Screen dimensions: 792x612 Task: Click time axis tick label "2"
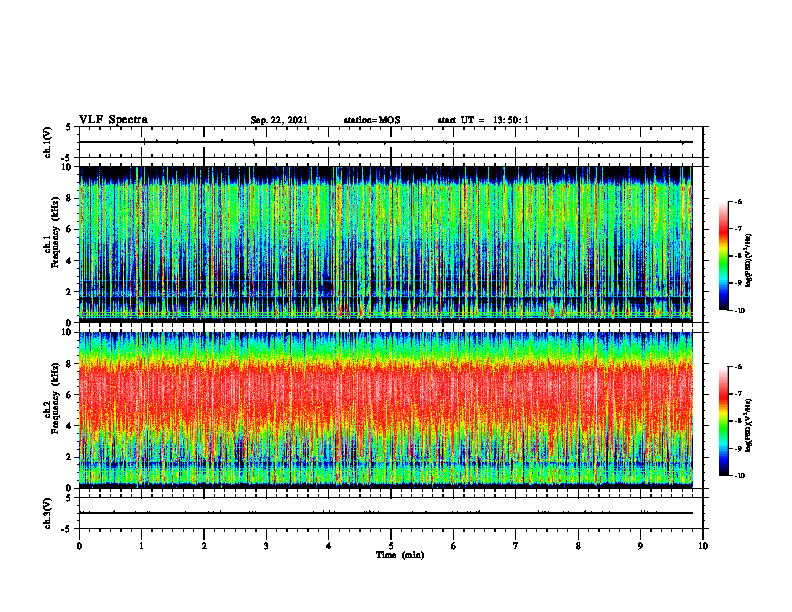point(204,546)
